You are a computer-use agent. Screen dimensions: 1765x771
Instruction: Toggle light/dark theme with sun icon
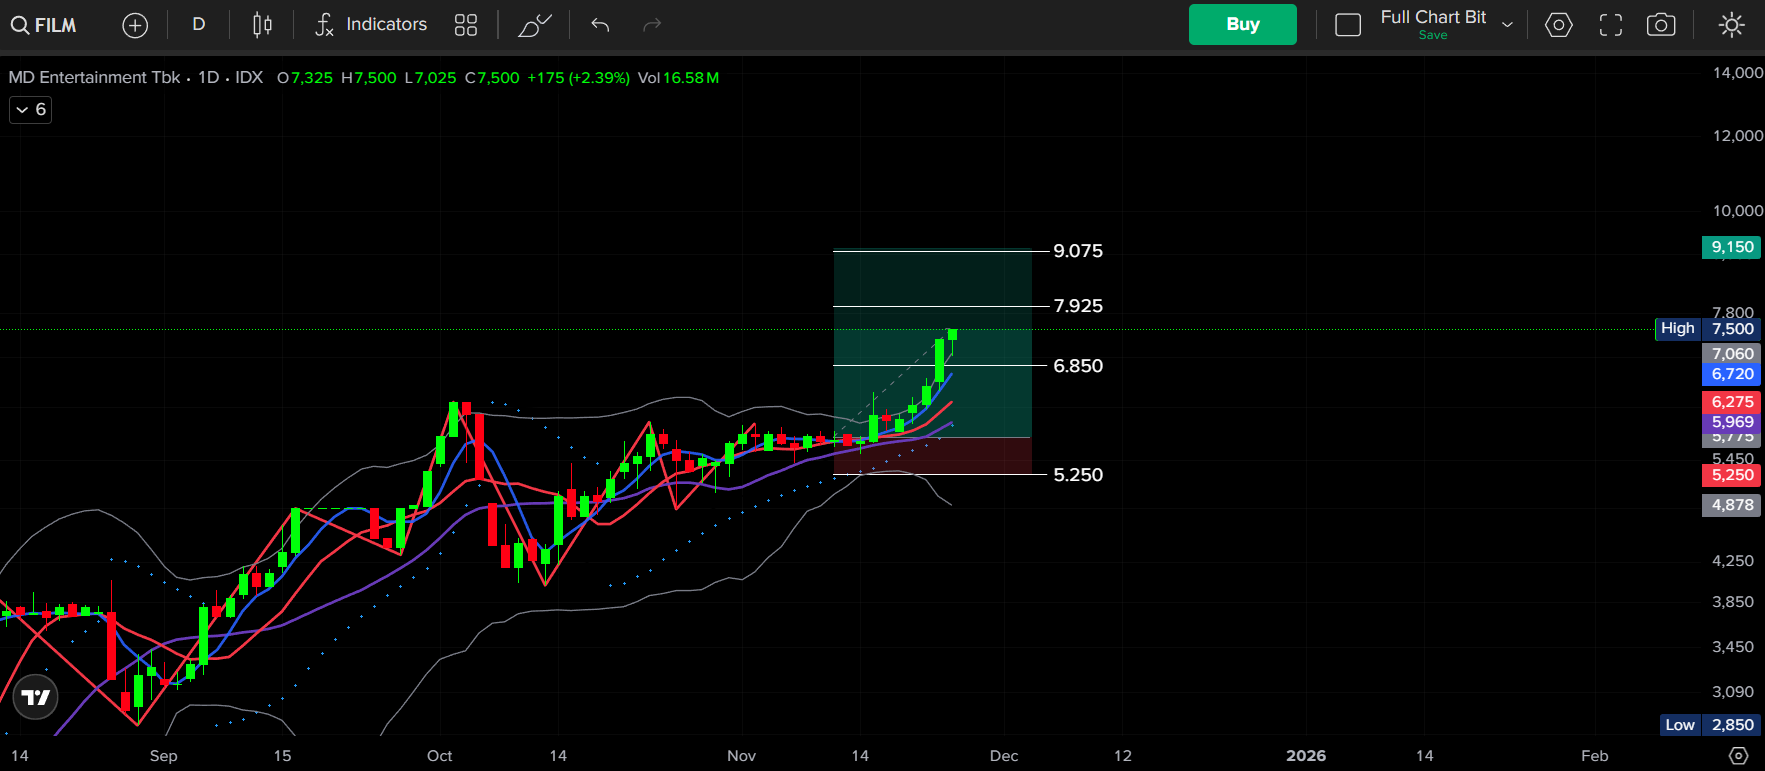[x=1731, y=25]
